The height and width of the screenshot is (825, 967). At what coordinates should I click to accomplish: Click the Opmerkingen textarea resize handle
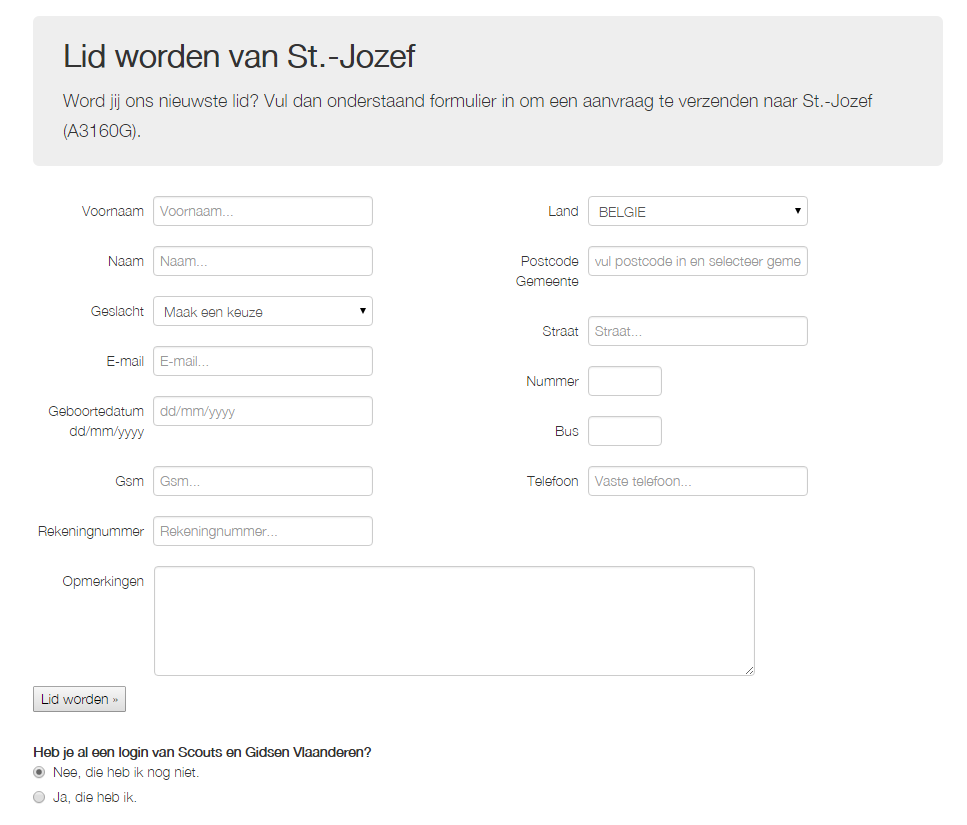(x=749, y=670)
